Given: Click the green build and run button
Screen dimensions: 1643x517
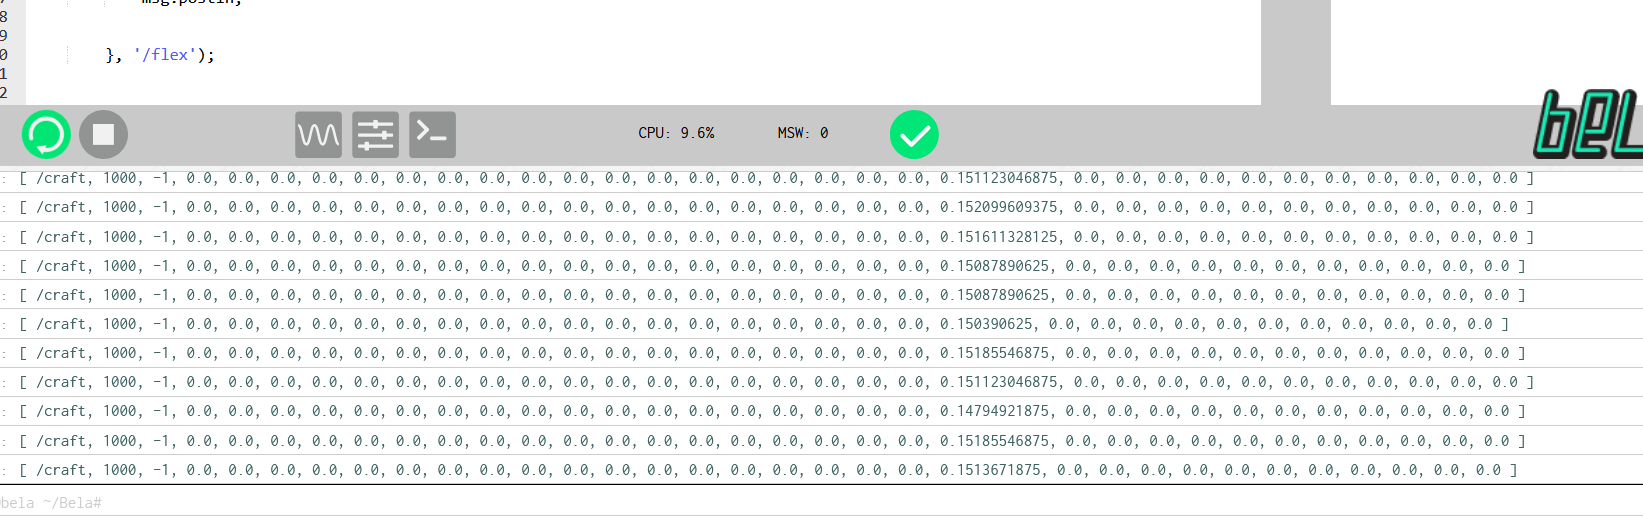Looking at the screenshot, I should pyautogui.click(x=46, y=134).
